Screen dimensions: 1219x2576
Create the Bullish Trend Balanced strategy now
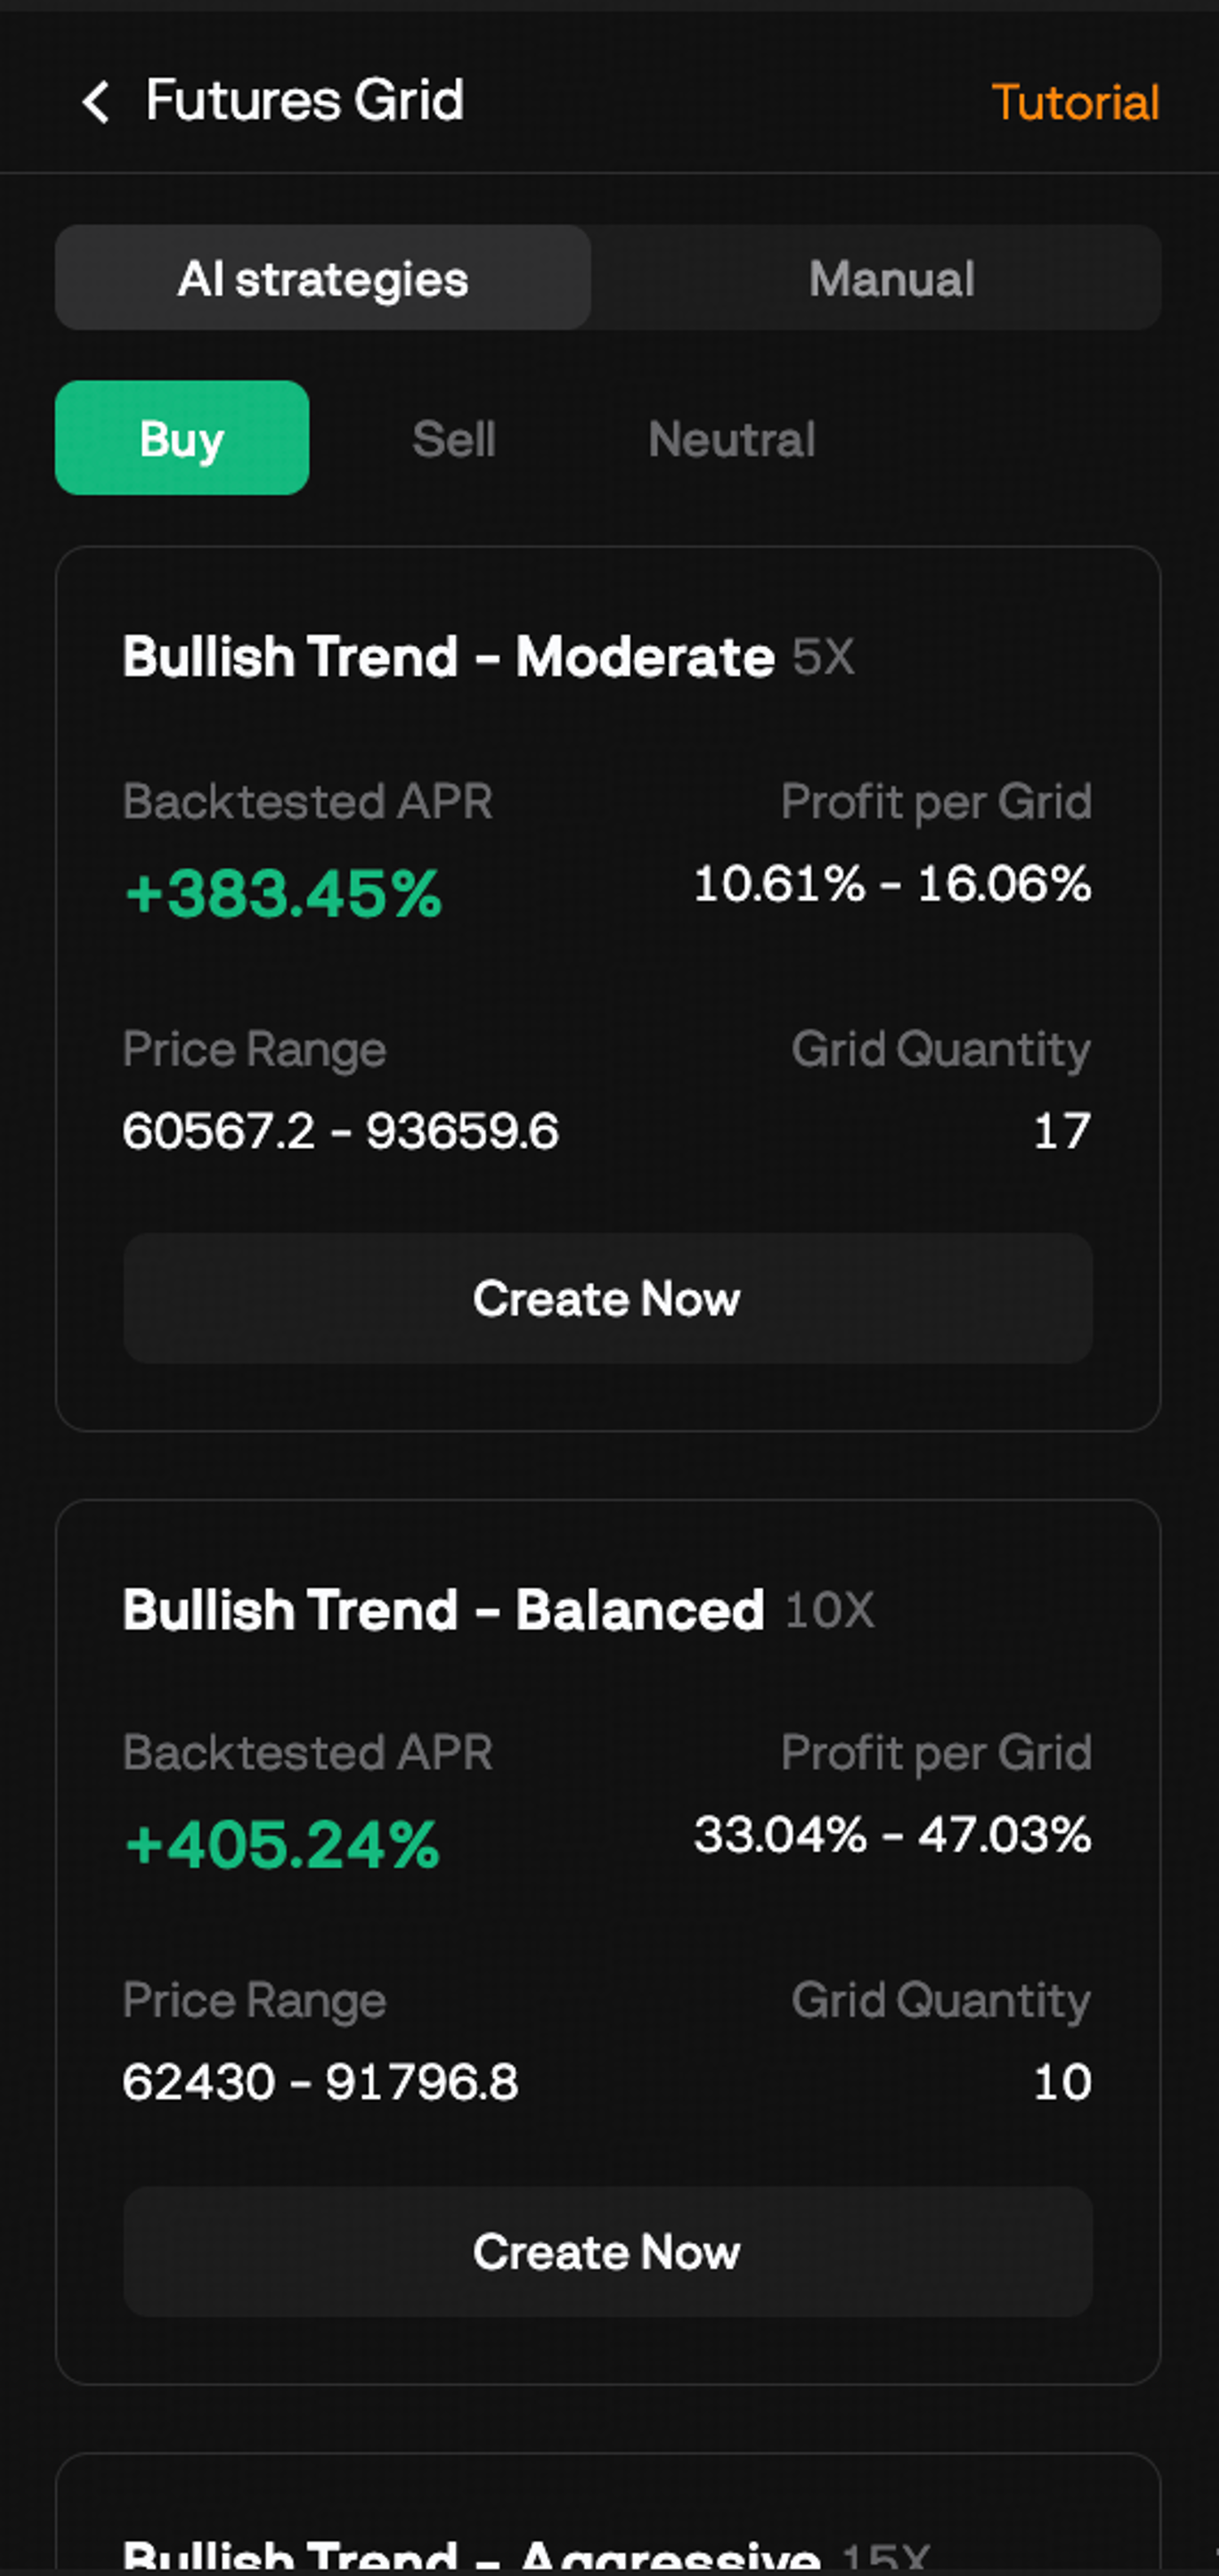[x=608, y=2251]
